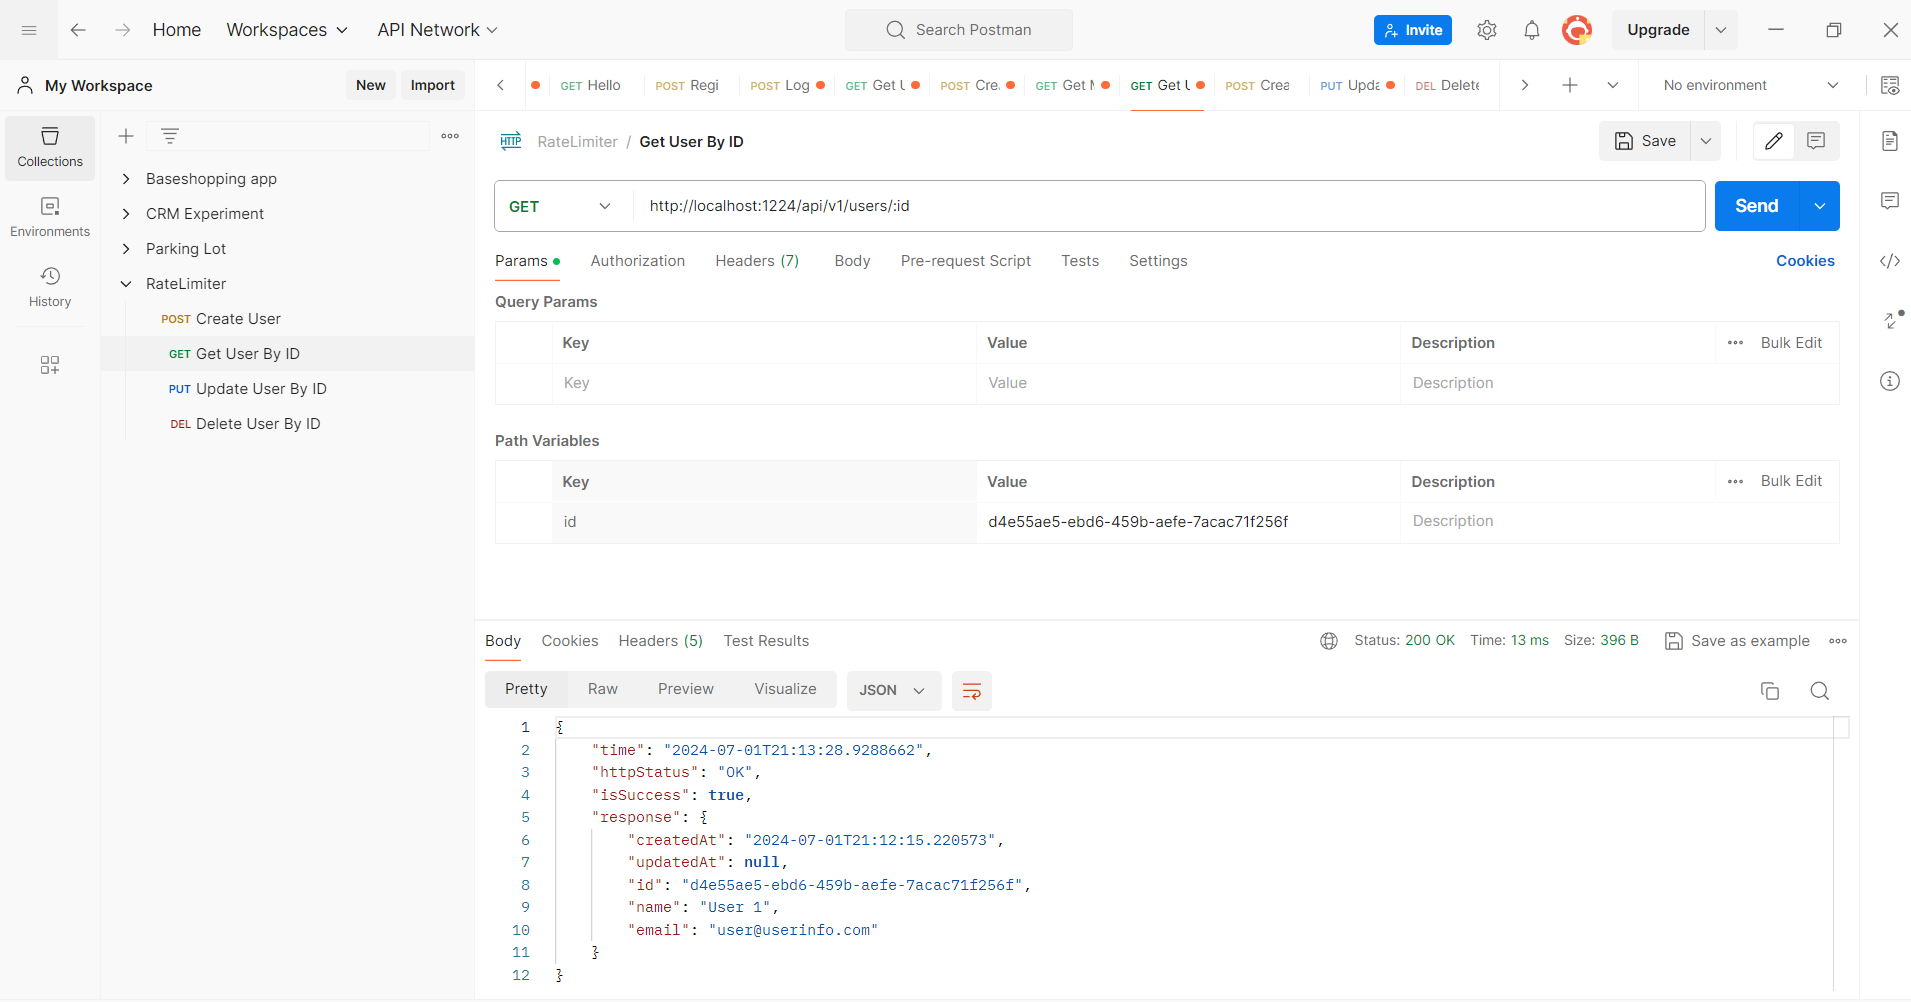This screenshot has height=1002, width=1911.
Task: Switch to the Authorization tab
Action: (638, 261)
